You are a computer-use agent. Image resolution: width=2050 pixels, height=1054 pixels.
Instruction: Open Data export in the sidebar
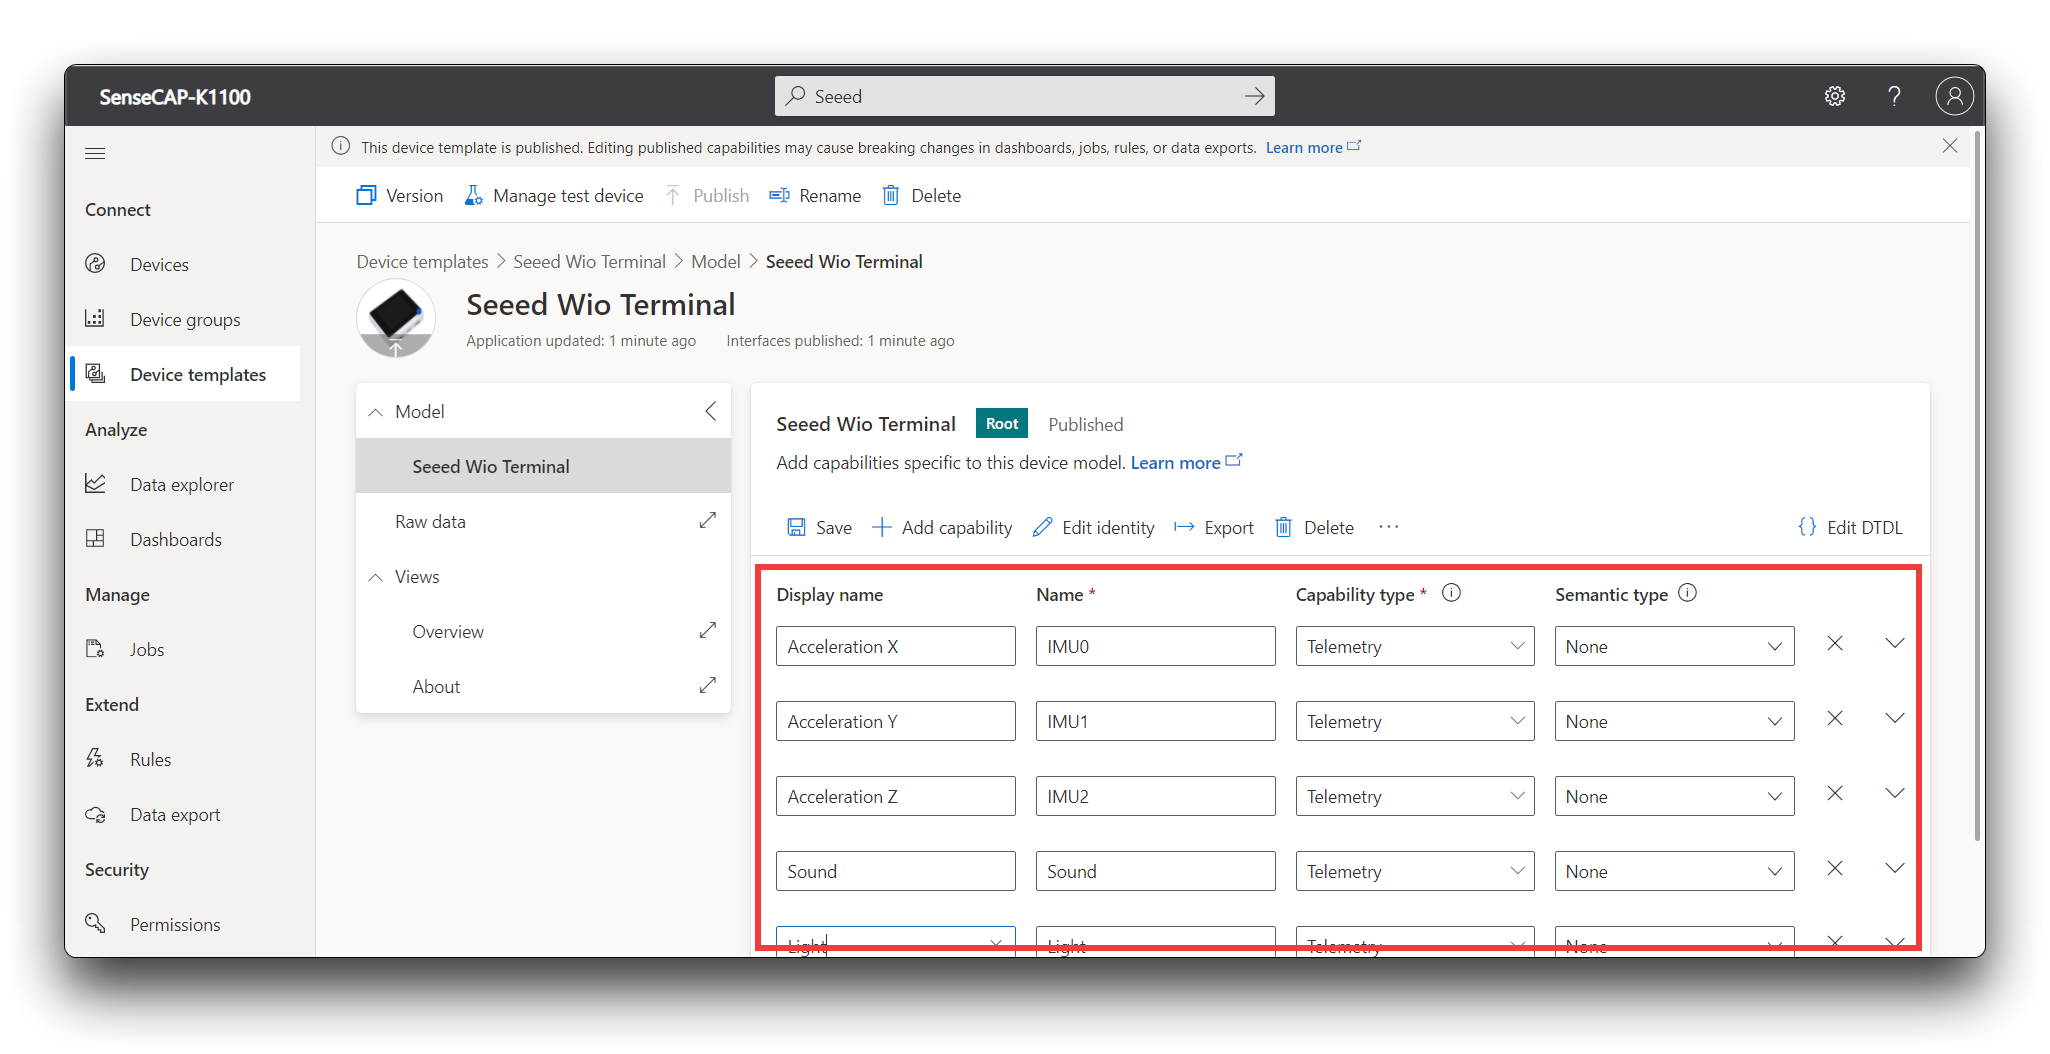pos(185,814)
